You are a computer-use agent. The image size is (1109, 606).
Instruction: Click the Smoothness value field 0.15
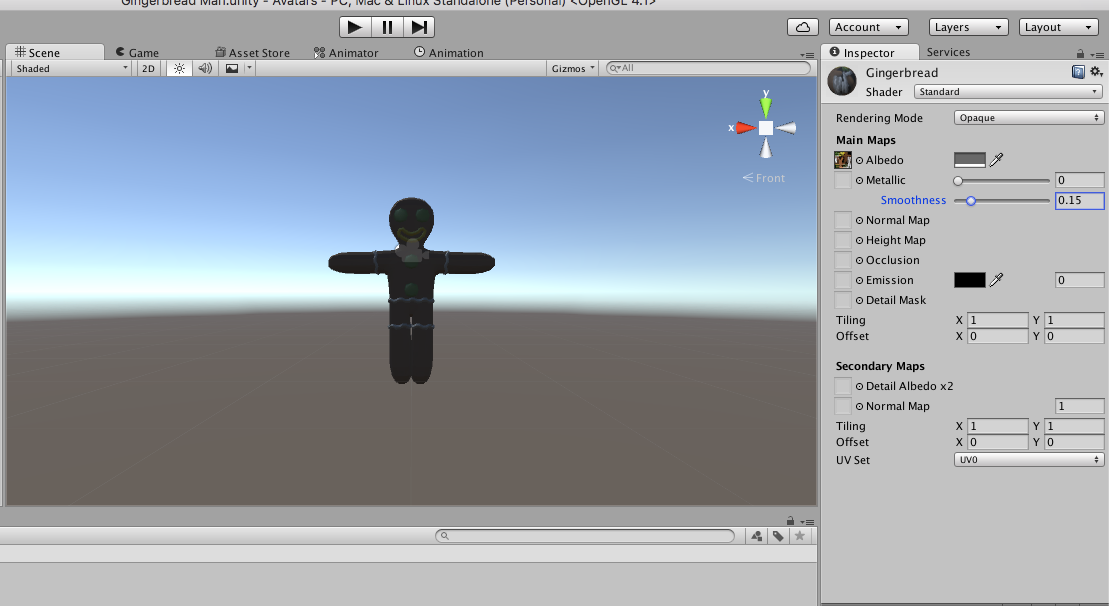pyautogui.click(x=1079, y=200)
